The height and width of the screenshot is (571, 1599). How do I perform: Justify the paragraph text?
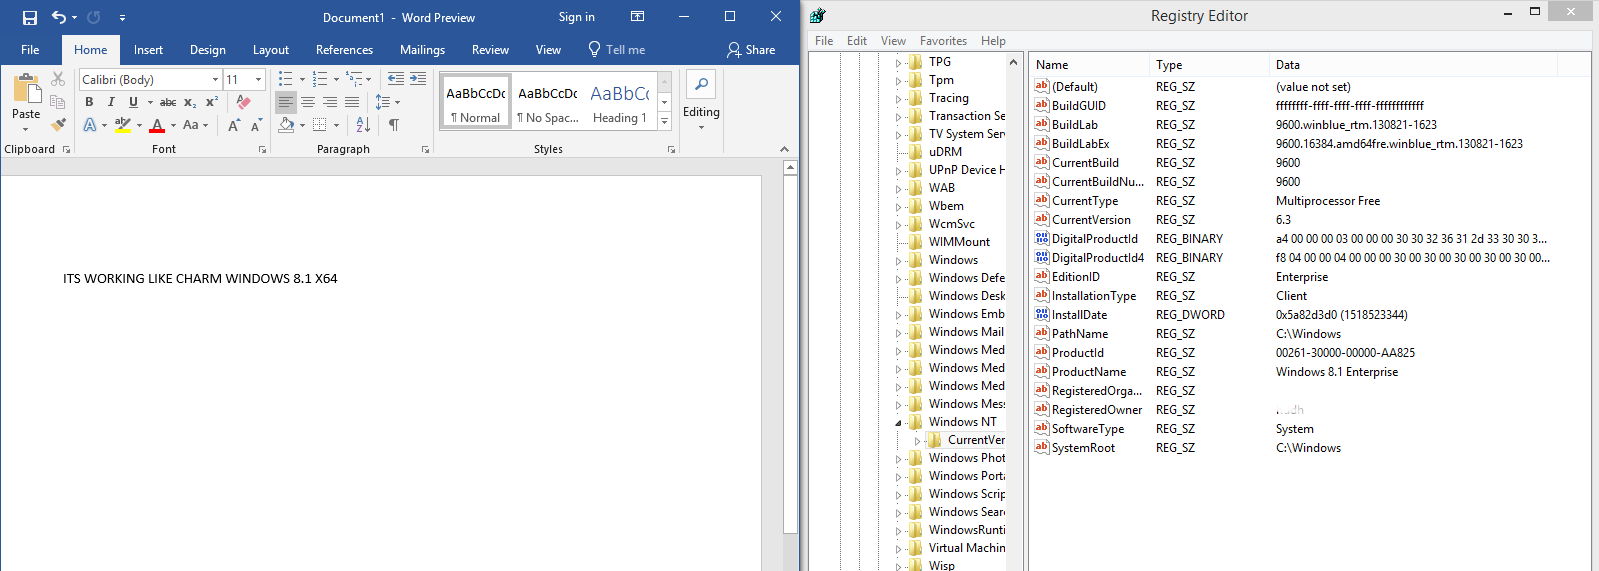(352, 102)
